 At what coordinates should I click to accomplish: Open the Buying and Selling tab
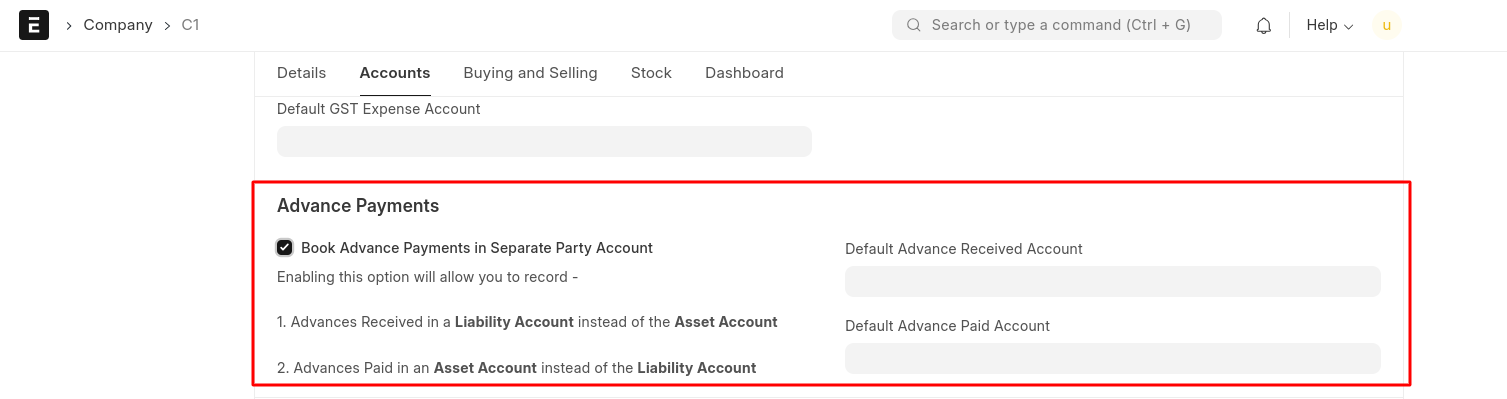[530, 73]
